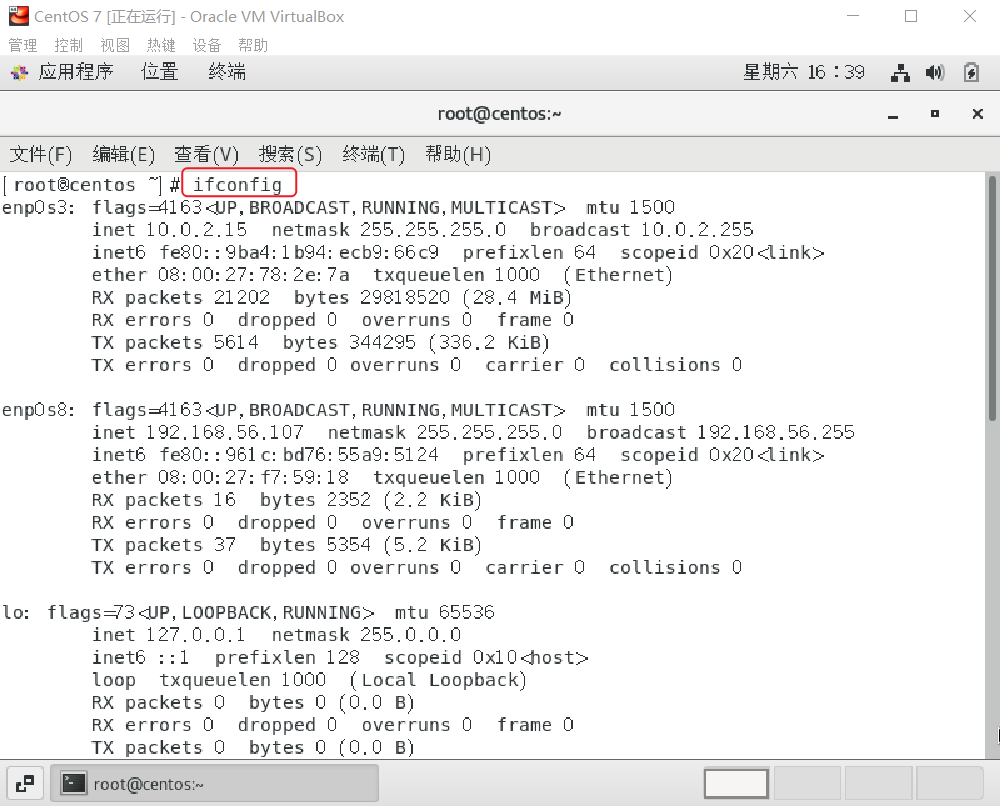Image resolution: width=1000 pixels, height=806 pixels.
Task: Open the 应用程序 menu
Action: click(x=78, y=71)
